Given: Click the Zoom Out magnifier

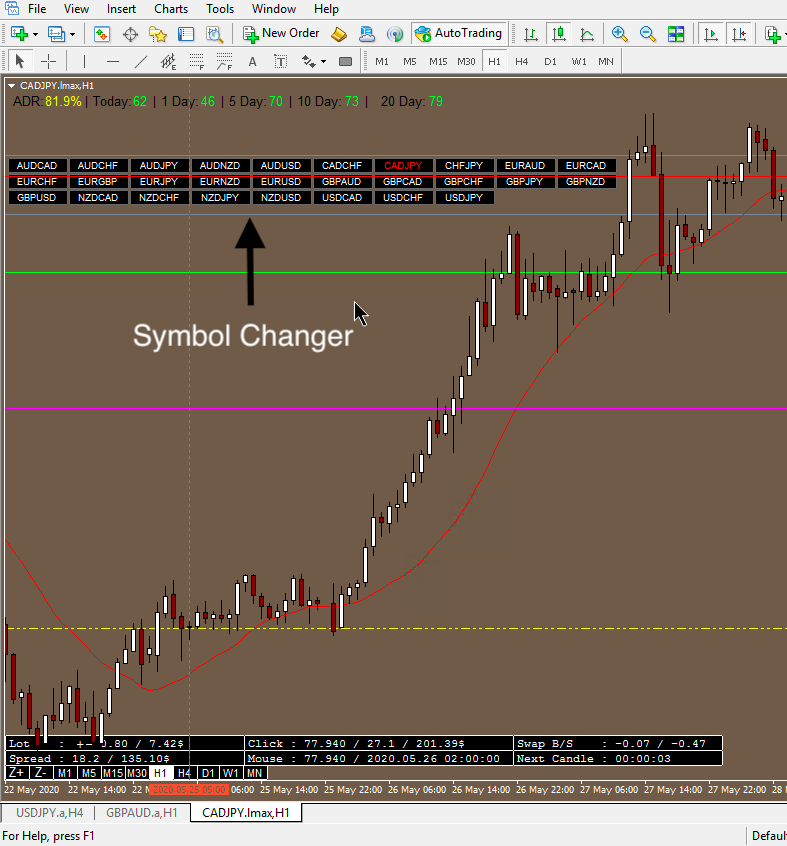Looking at the screenshot, I should coord(647,35).
